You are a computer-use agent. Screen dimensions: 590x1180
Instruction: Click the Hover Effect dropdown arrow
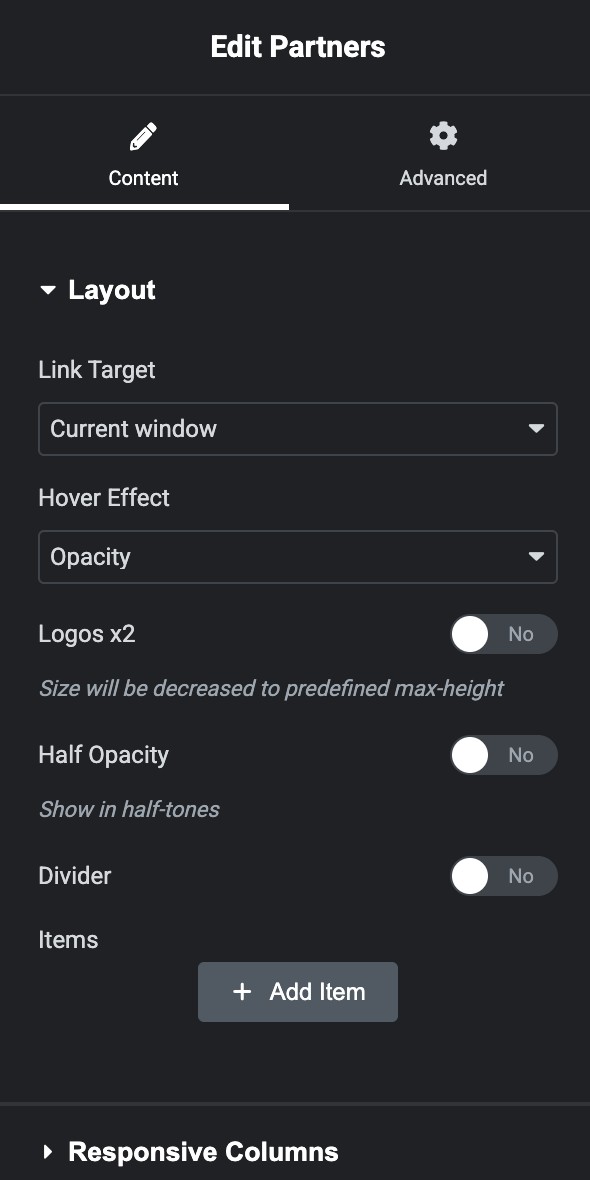click(536, 556)
